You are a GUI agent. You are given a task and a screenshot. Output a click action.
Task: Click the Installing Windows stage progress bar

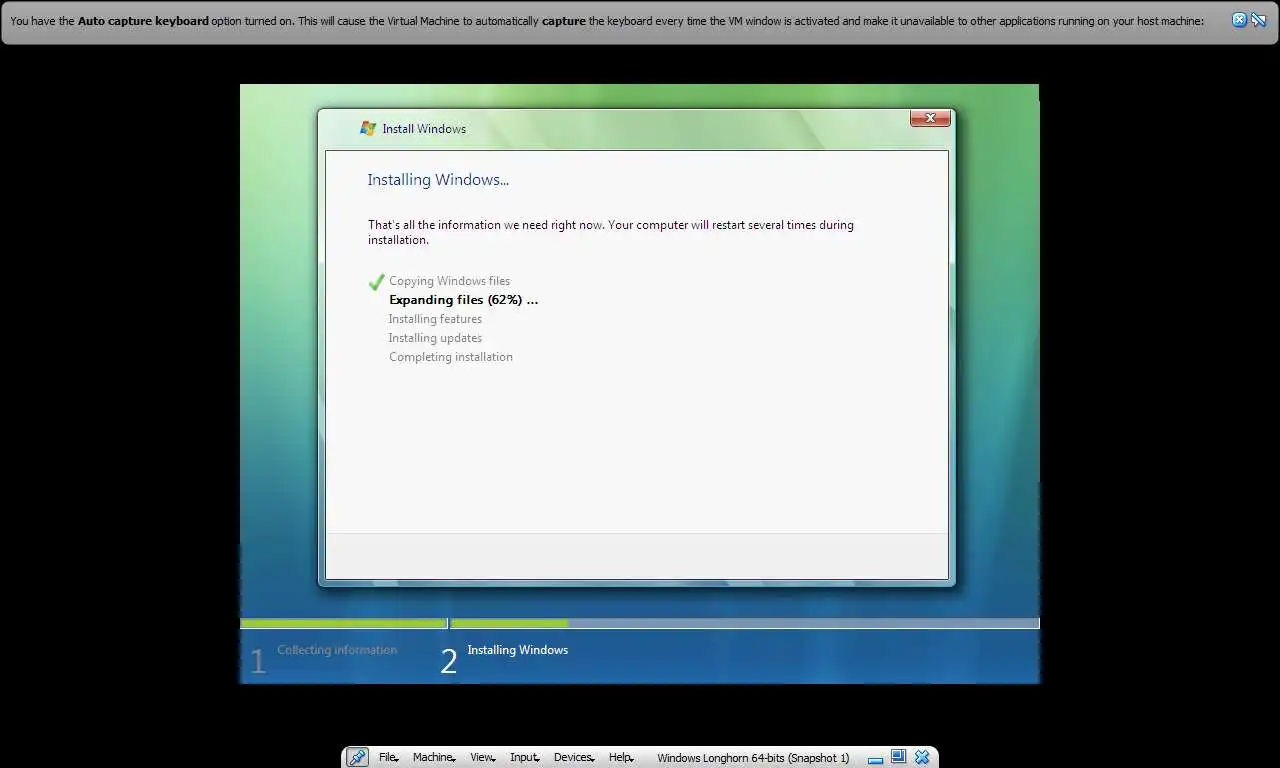[x=744, y=623]
